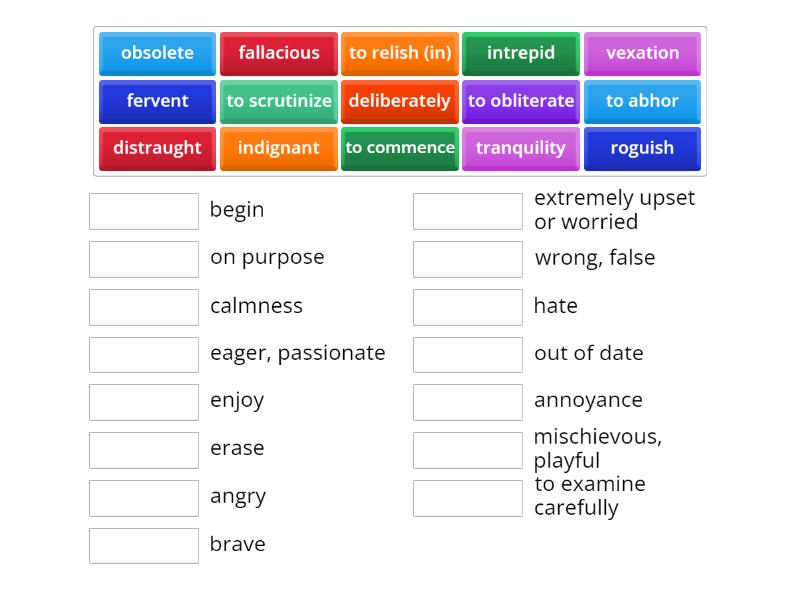Click the 'deliberately' word tile
Screen dimensions: 800x600
point(400,101)
